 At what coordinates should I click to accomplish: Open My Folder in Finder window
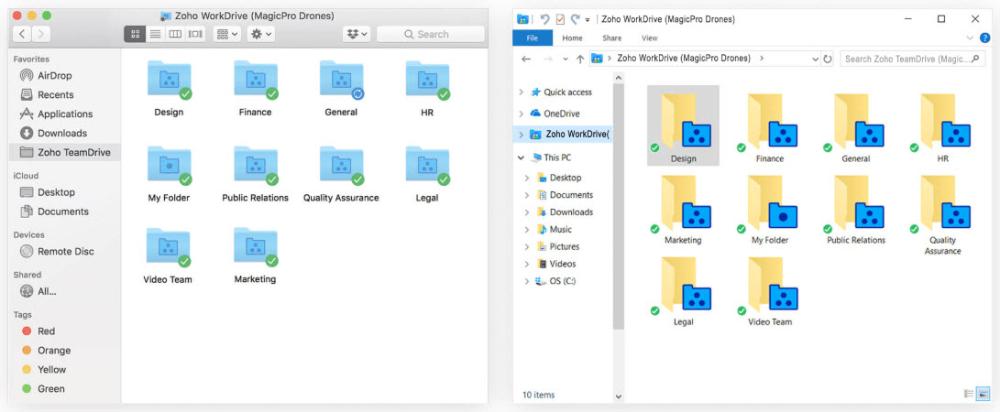click(x=169, y=166)
